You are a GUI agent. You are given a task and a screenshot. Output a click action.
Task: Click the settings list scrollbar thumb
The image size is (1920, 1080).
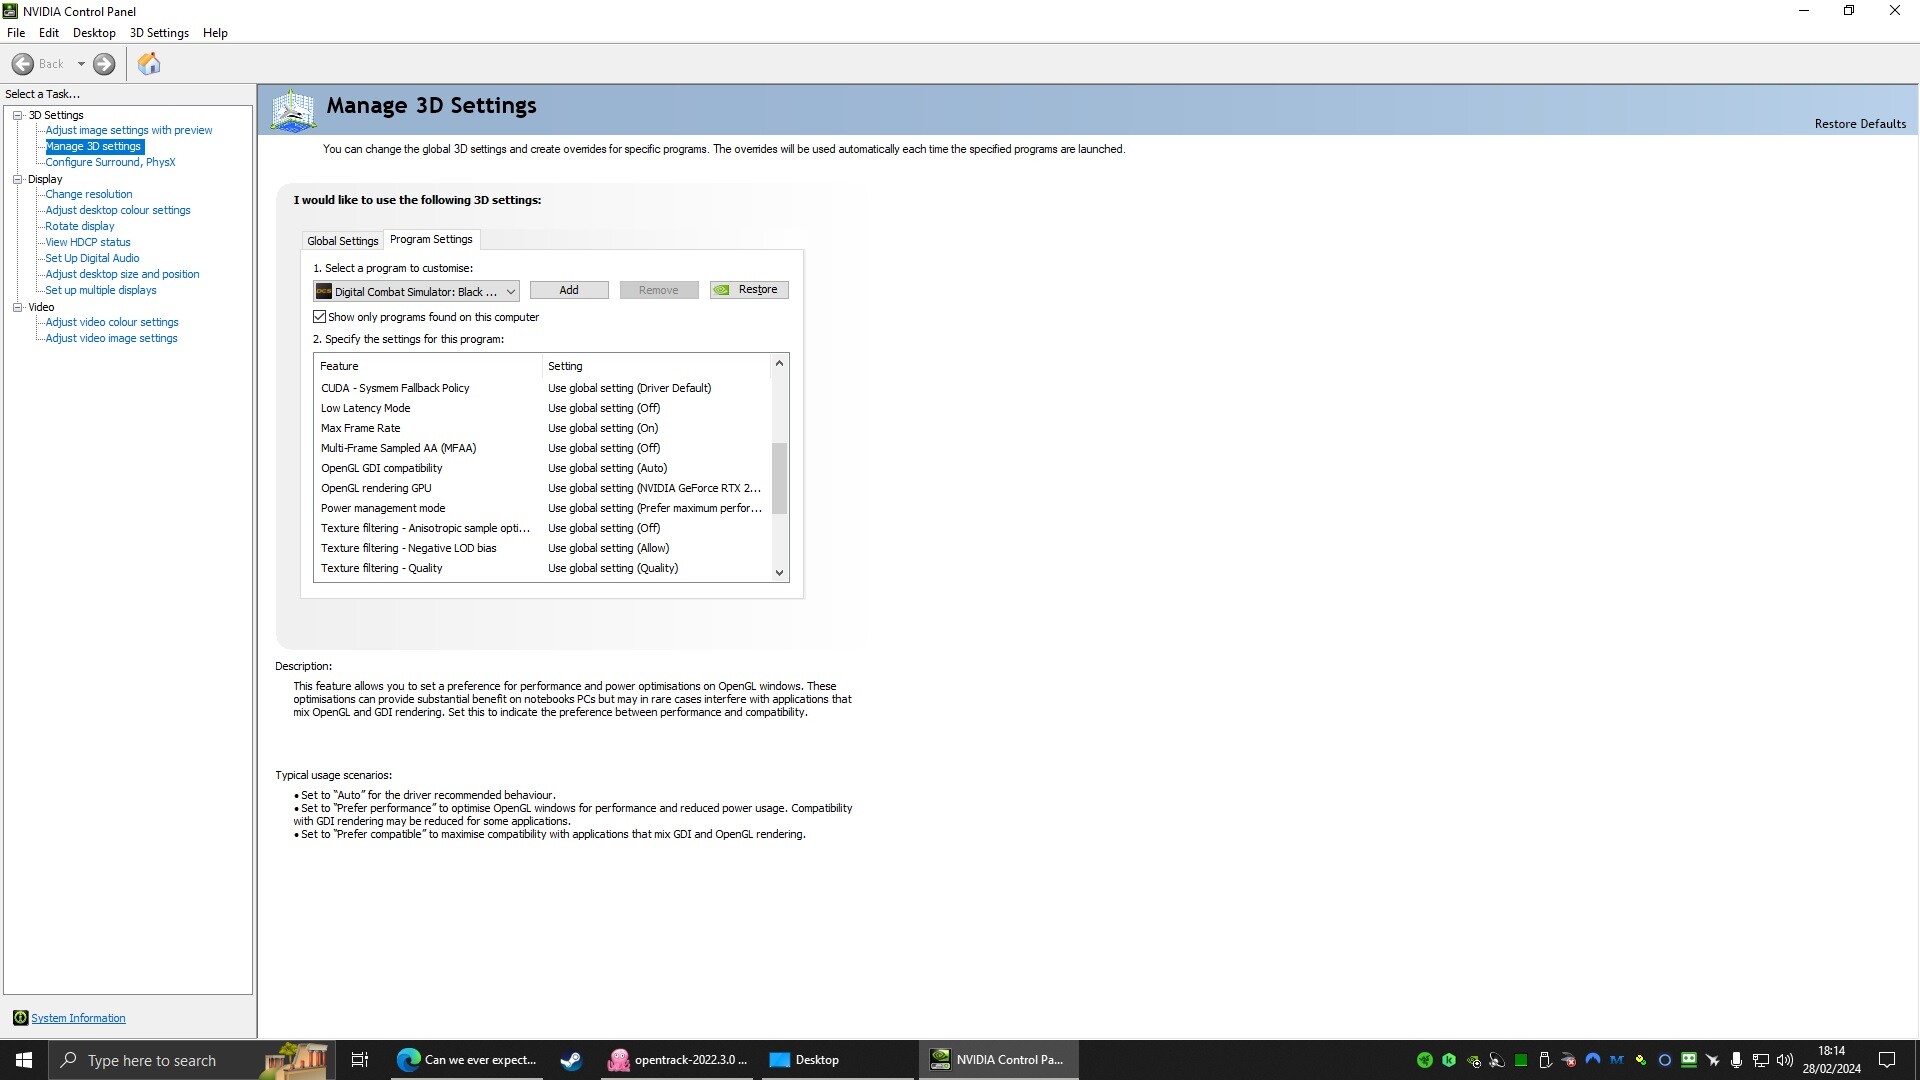tap(780, 478)
